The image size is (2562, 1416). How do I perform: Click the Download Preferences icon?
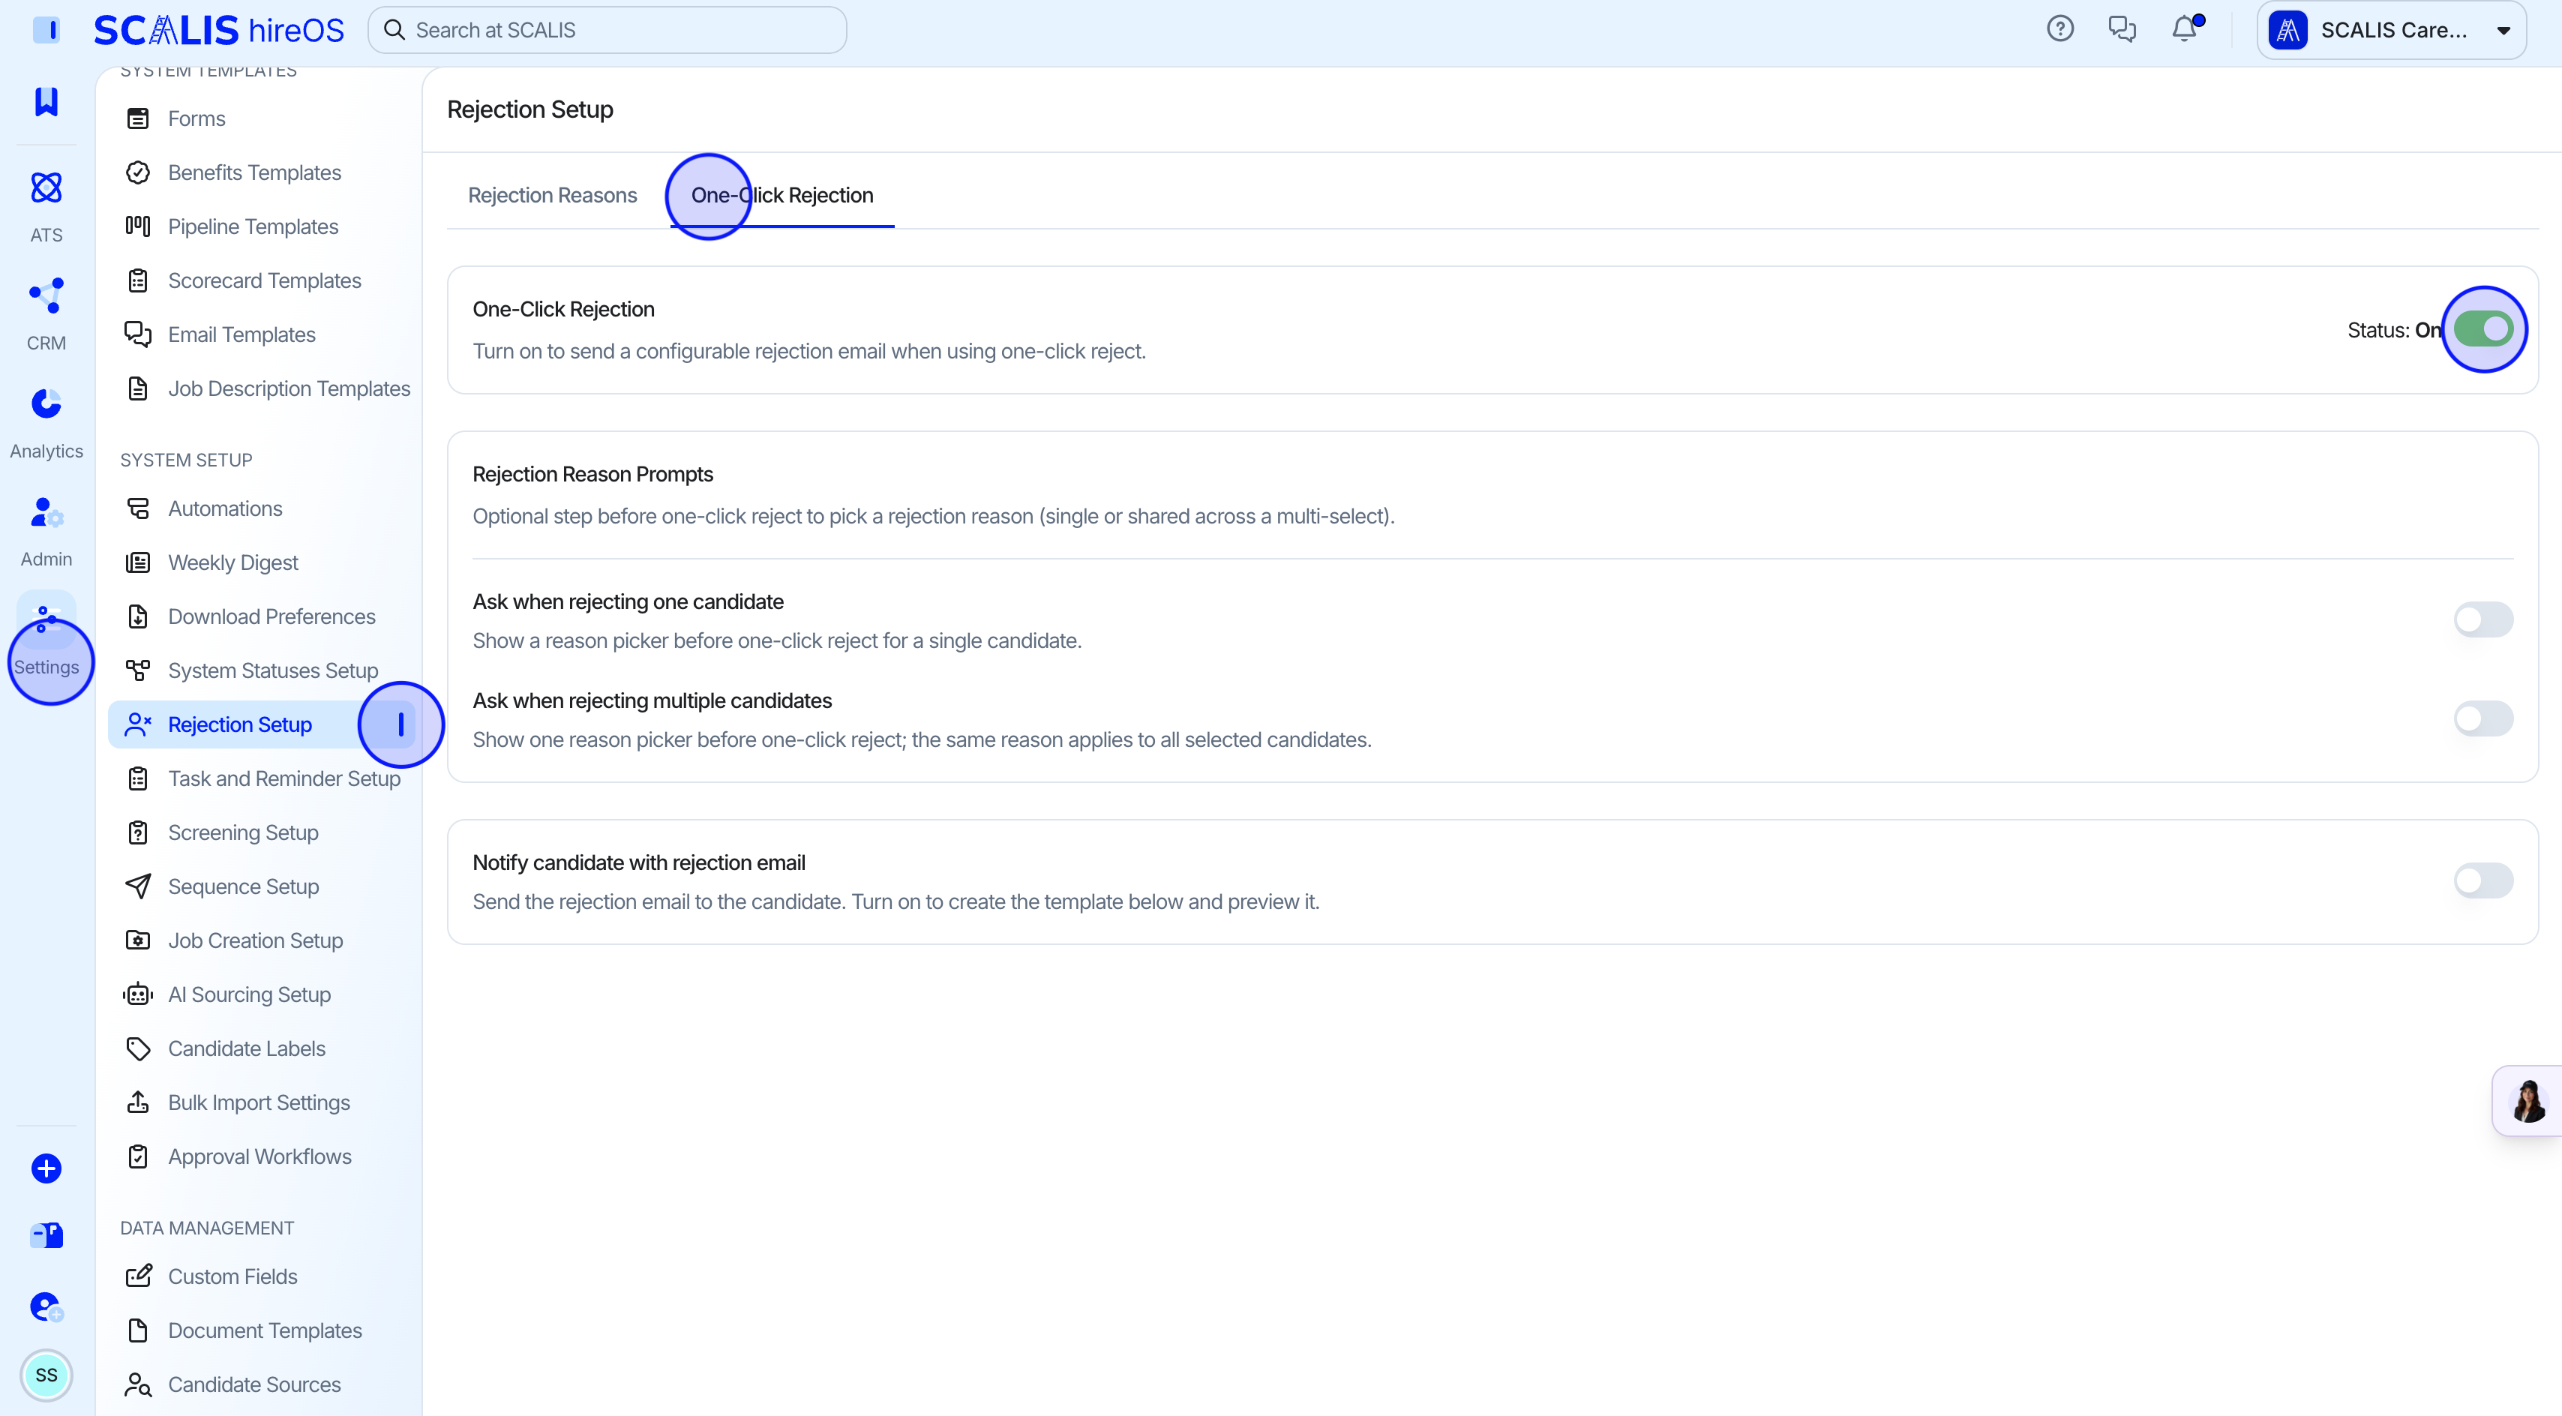[138, 617]
